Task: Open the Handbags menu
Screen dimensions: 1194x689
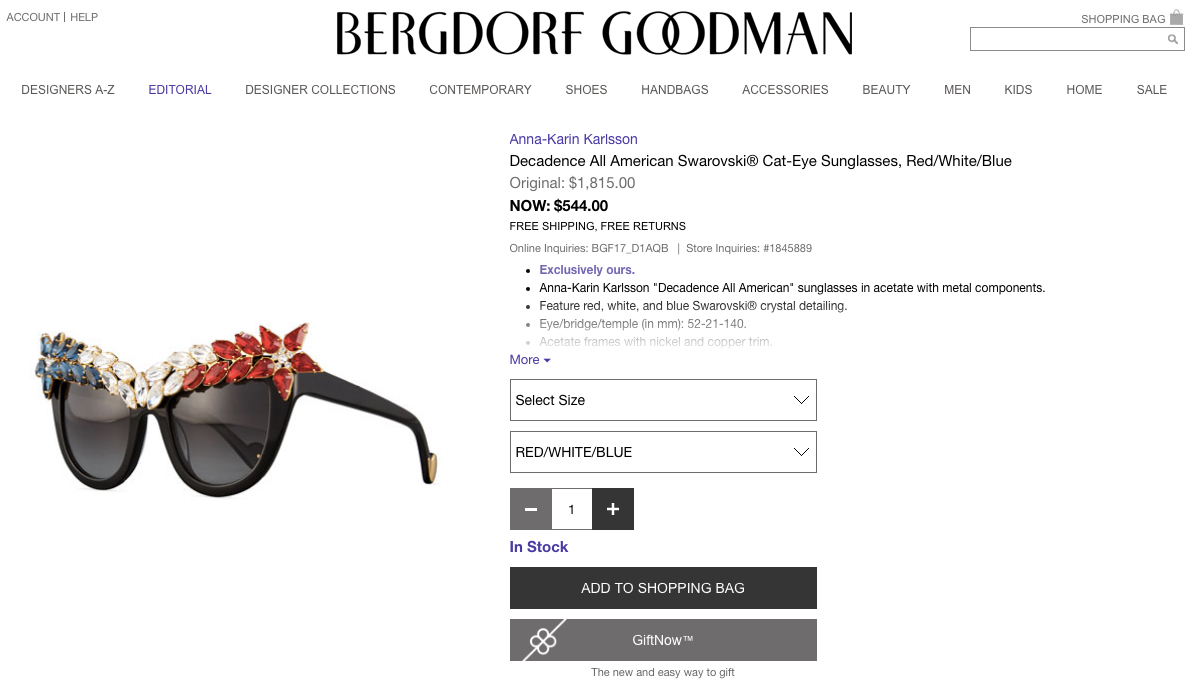Action: pyautogui.click(x=675, y=90)
